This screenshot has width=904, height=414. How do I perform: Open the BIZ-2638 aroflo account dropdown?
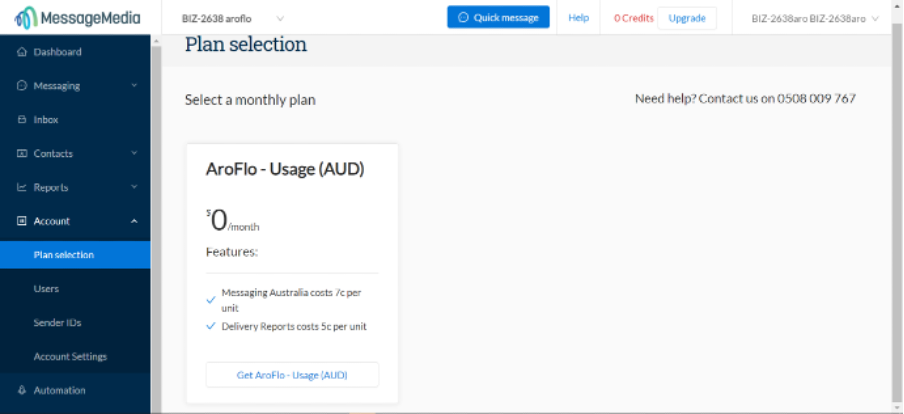coord(233,18)
